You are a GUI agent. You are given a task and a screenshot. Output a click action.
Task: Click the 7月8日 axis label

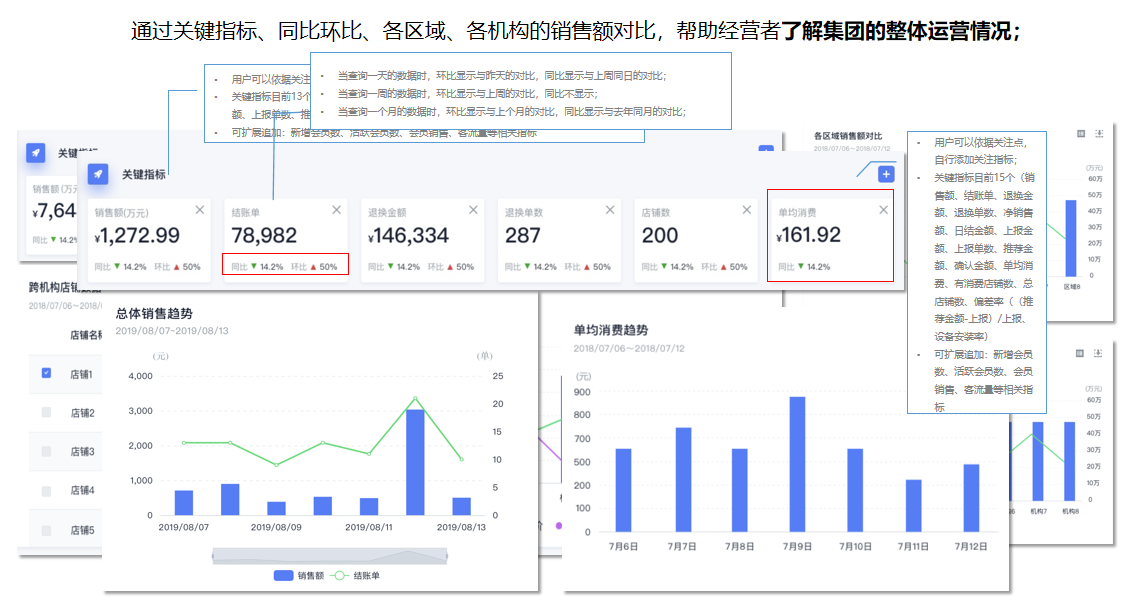coord(739,547)
